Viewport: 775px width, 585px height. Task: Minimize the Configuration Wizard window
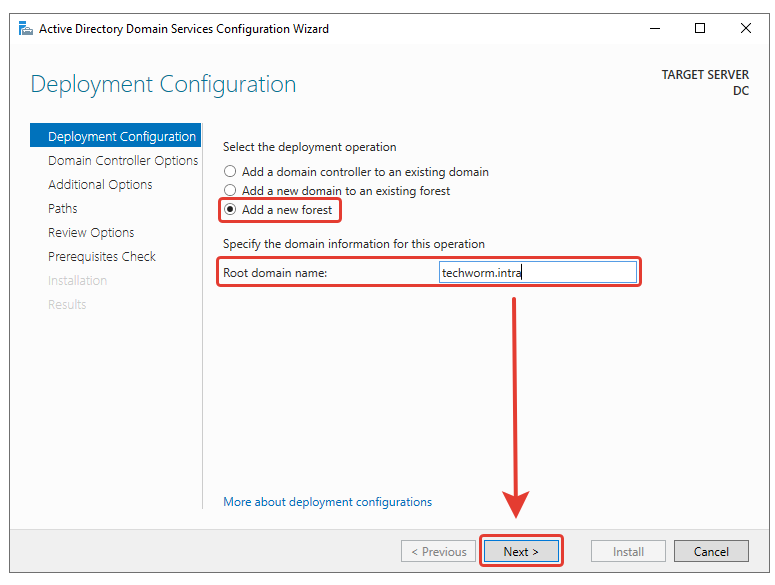point(653,28)
